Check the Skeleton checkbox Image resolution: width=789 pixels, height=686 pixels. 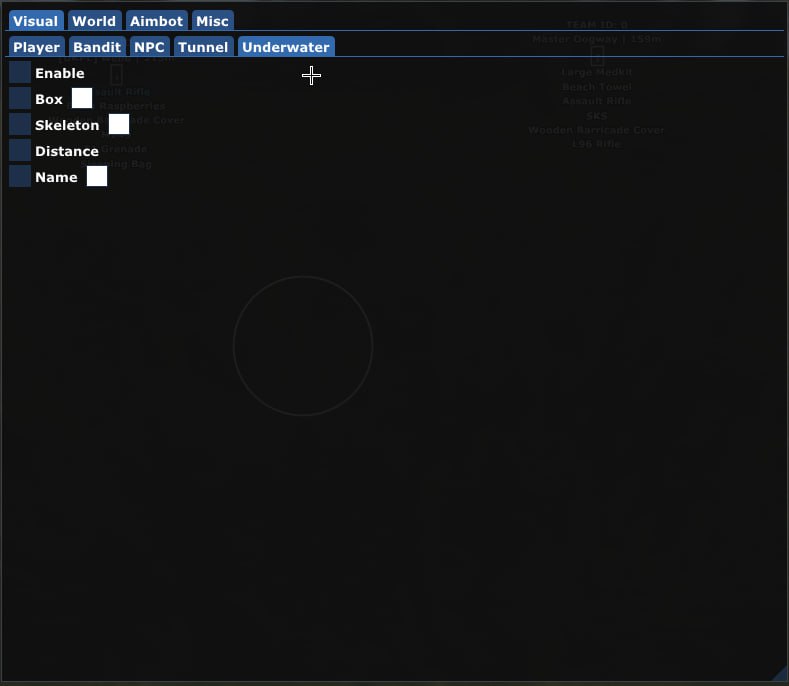coord(20,124)
